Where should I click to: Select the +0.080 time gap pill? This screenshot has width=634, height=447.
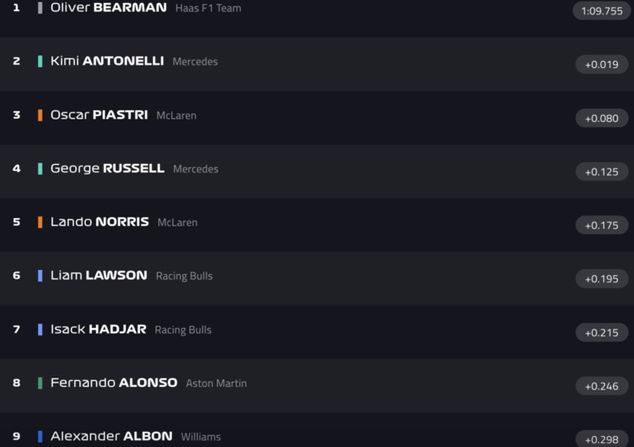point(601,118)
